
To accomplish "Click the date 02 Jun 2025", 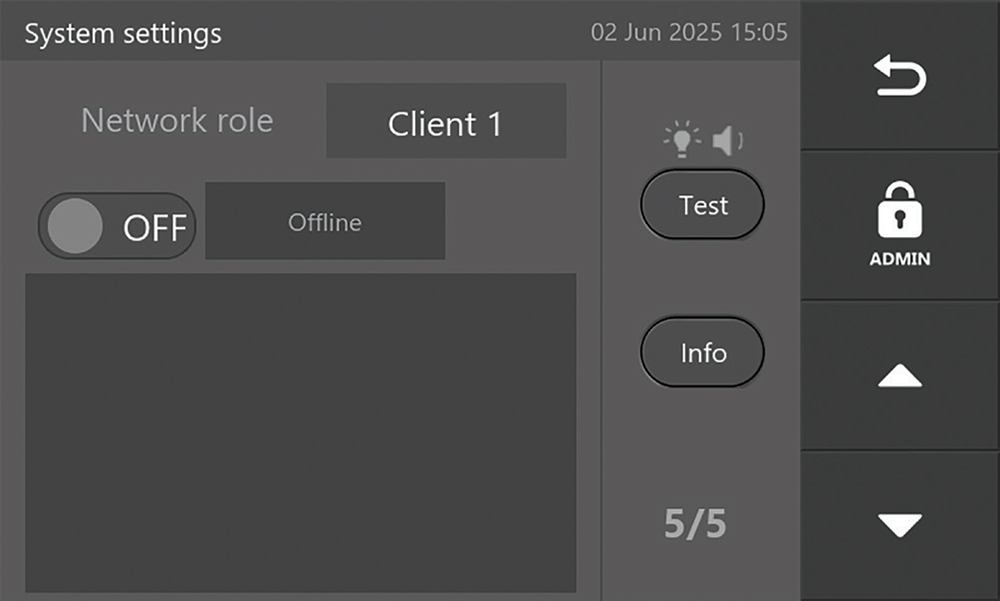I will 656,33.
